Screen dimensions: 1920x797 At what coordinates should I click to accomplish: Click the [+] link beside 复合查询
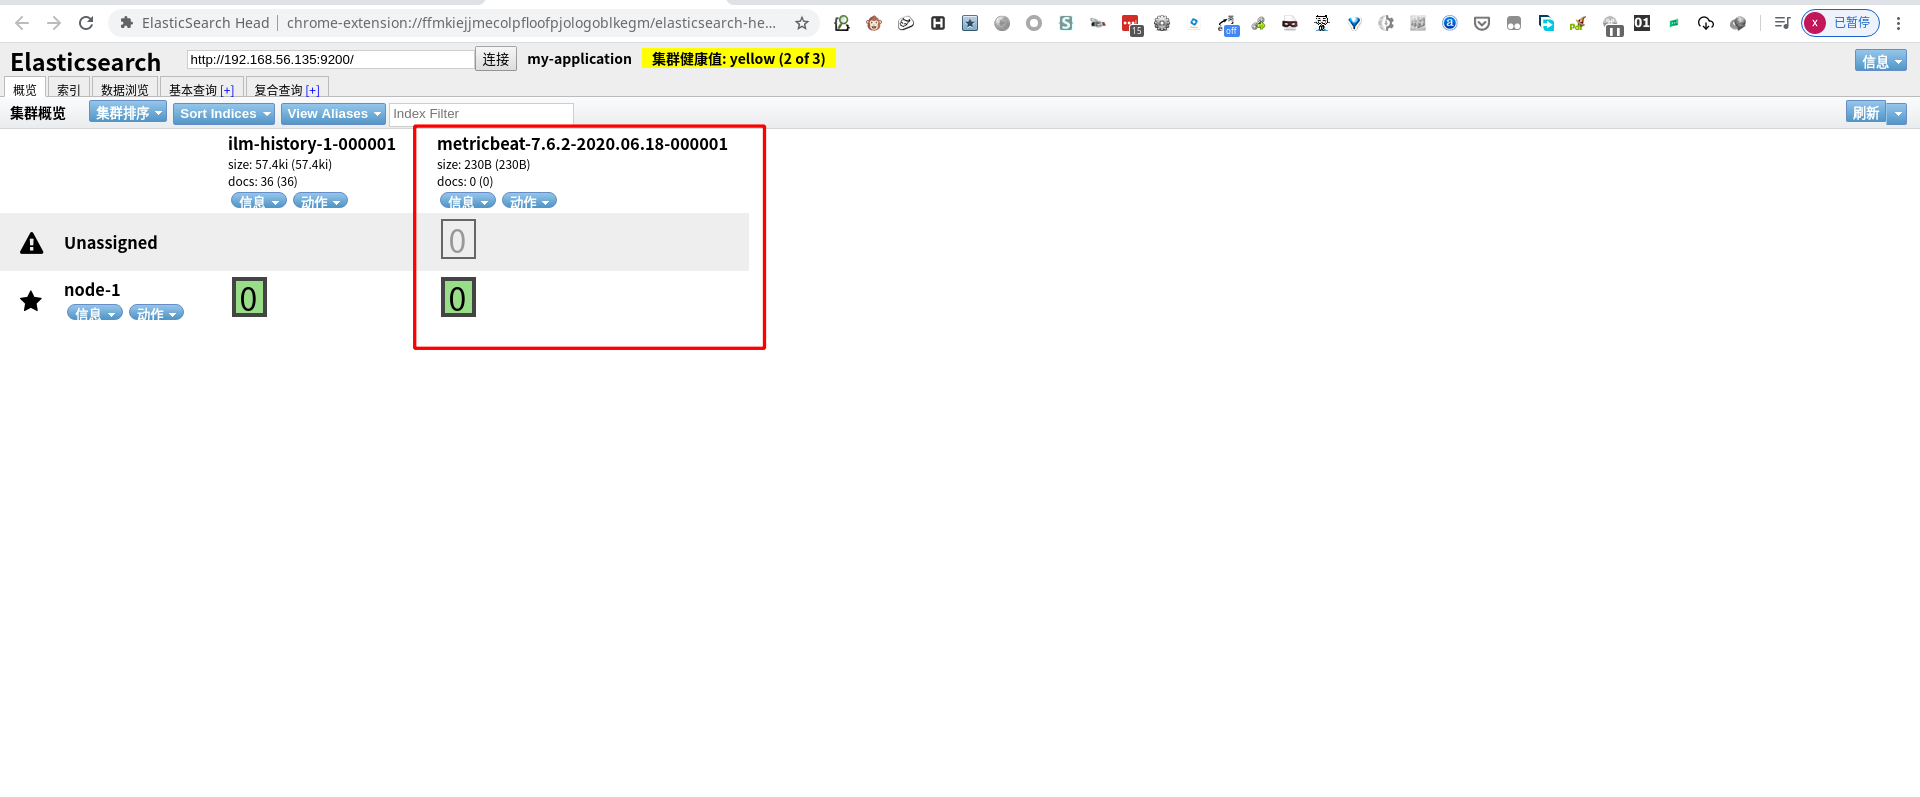[313, 90]
